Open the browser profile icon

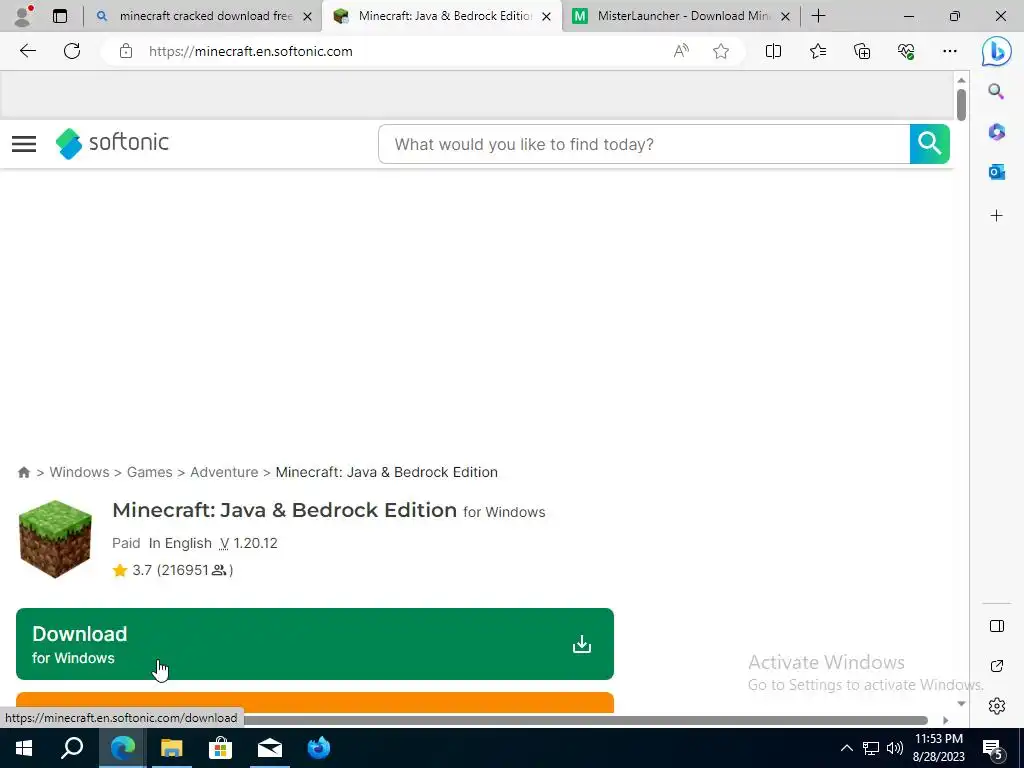tap(23, 16)
